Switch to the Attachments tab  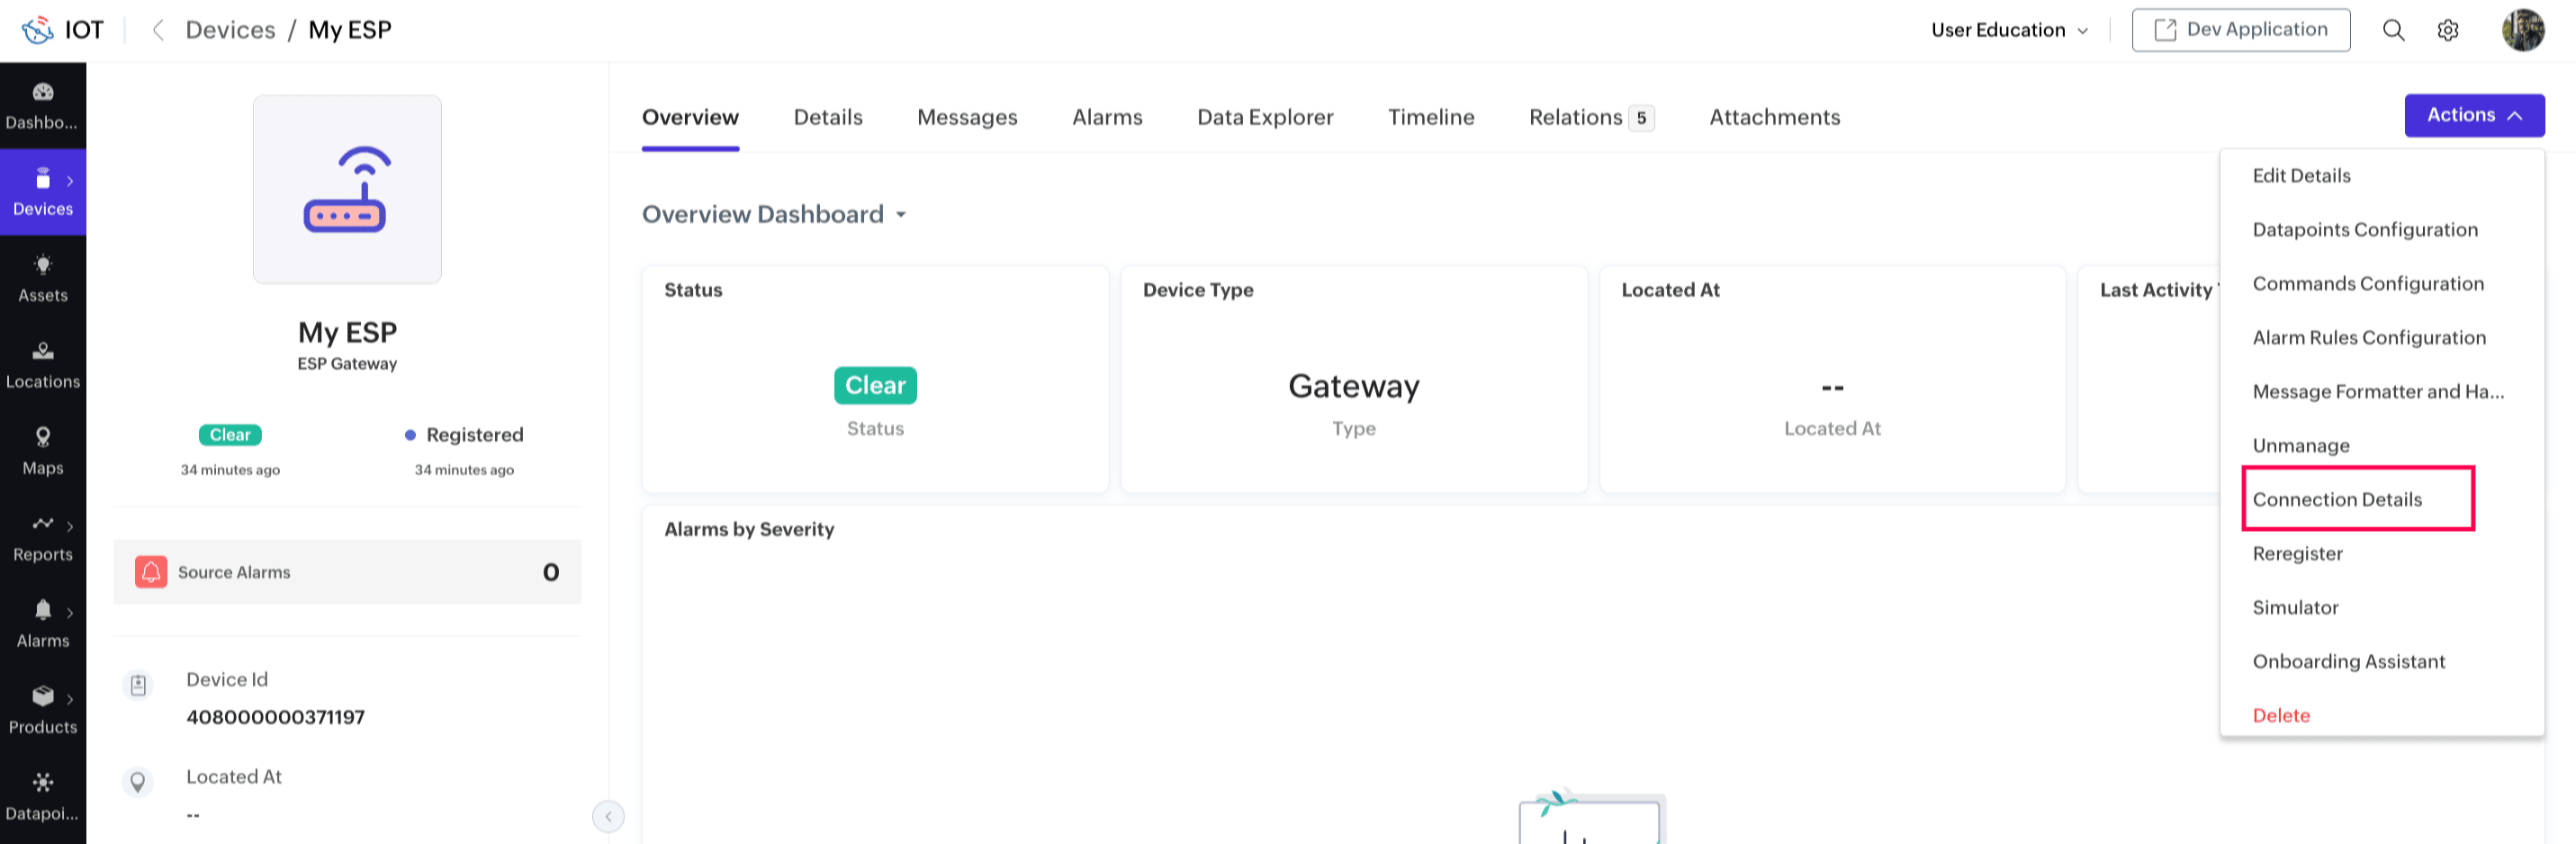1774,117
